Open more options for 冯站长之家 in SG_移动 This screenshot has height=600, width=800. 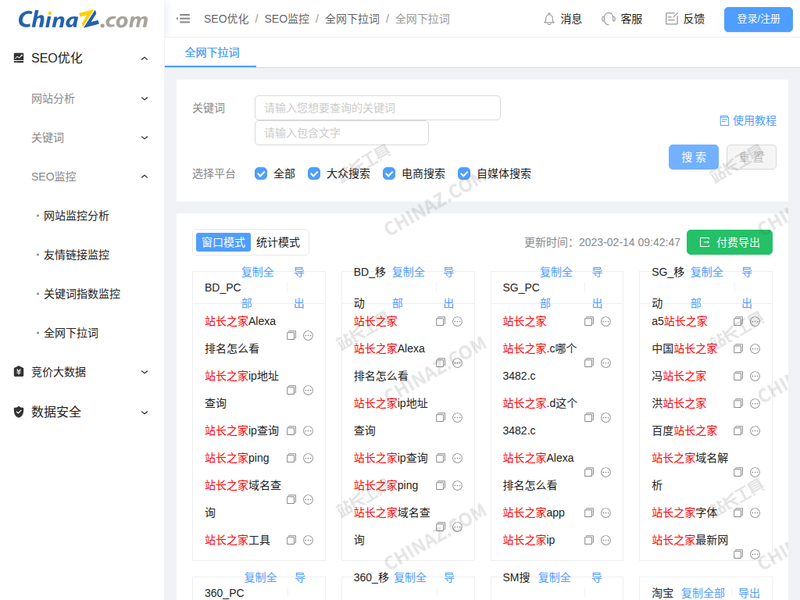click(x=755, y=376)
